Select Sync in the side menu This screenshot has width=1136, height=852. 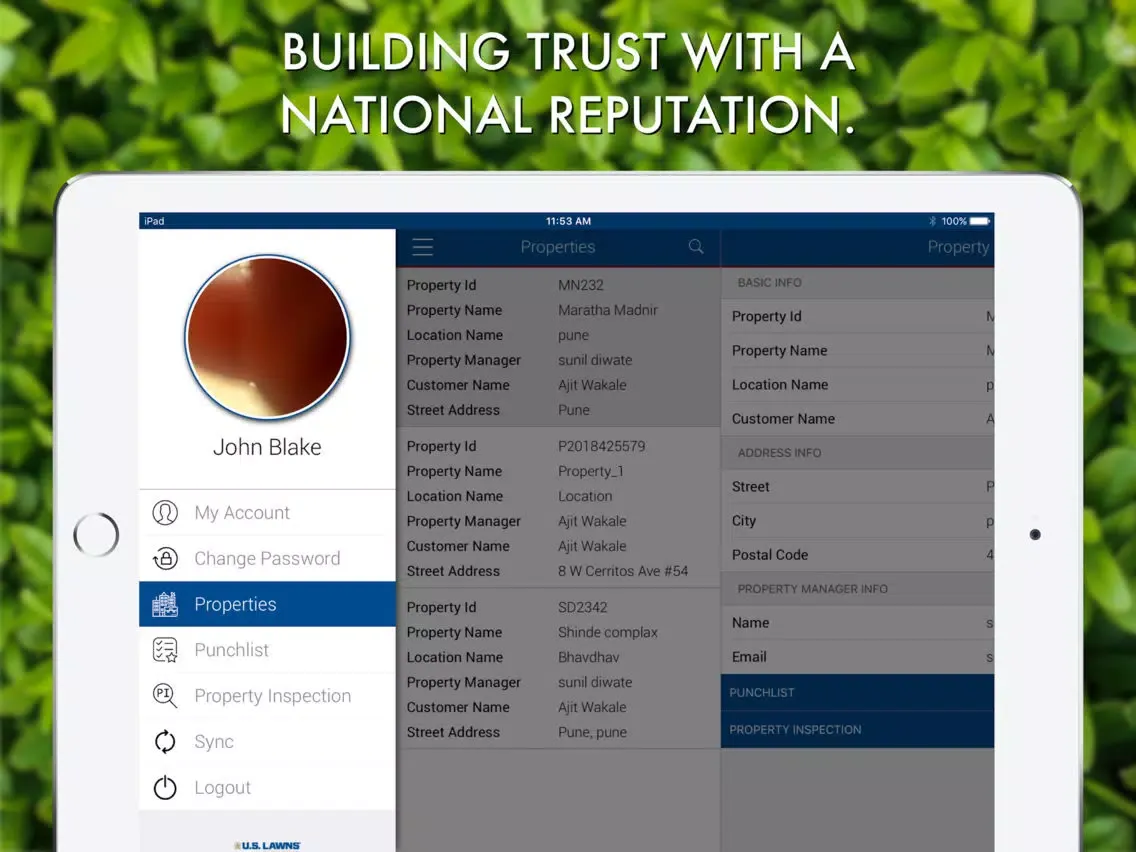tap(267, 742)
